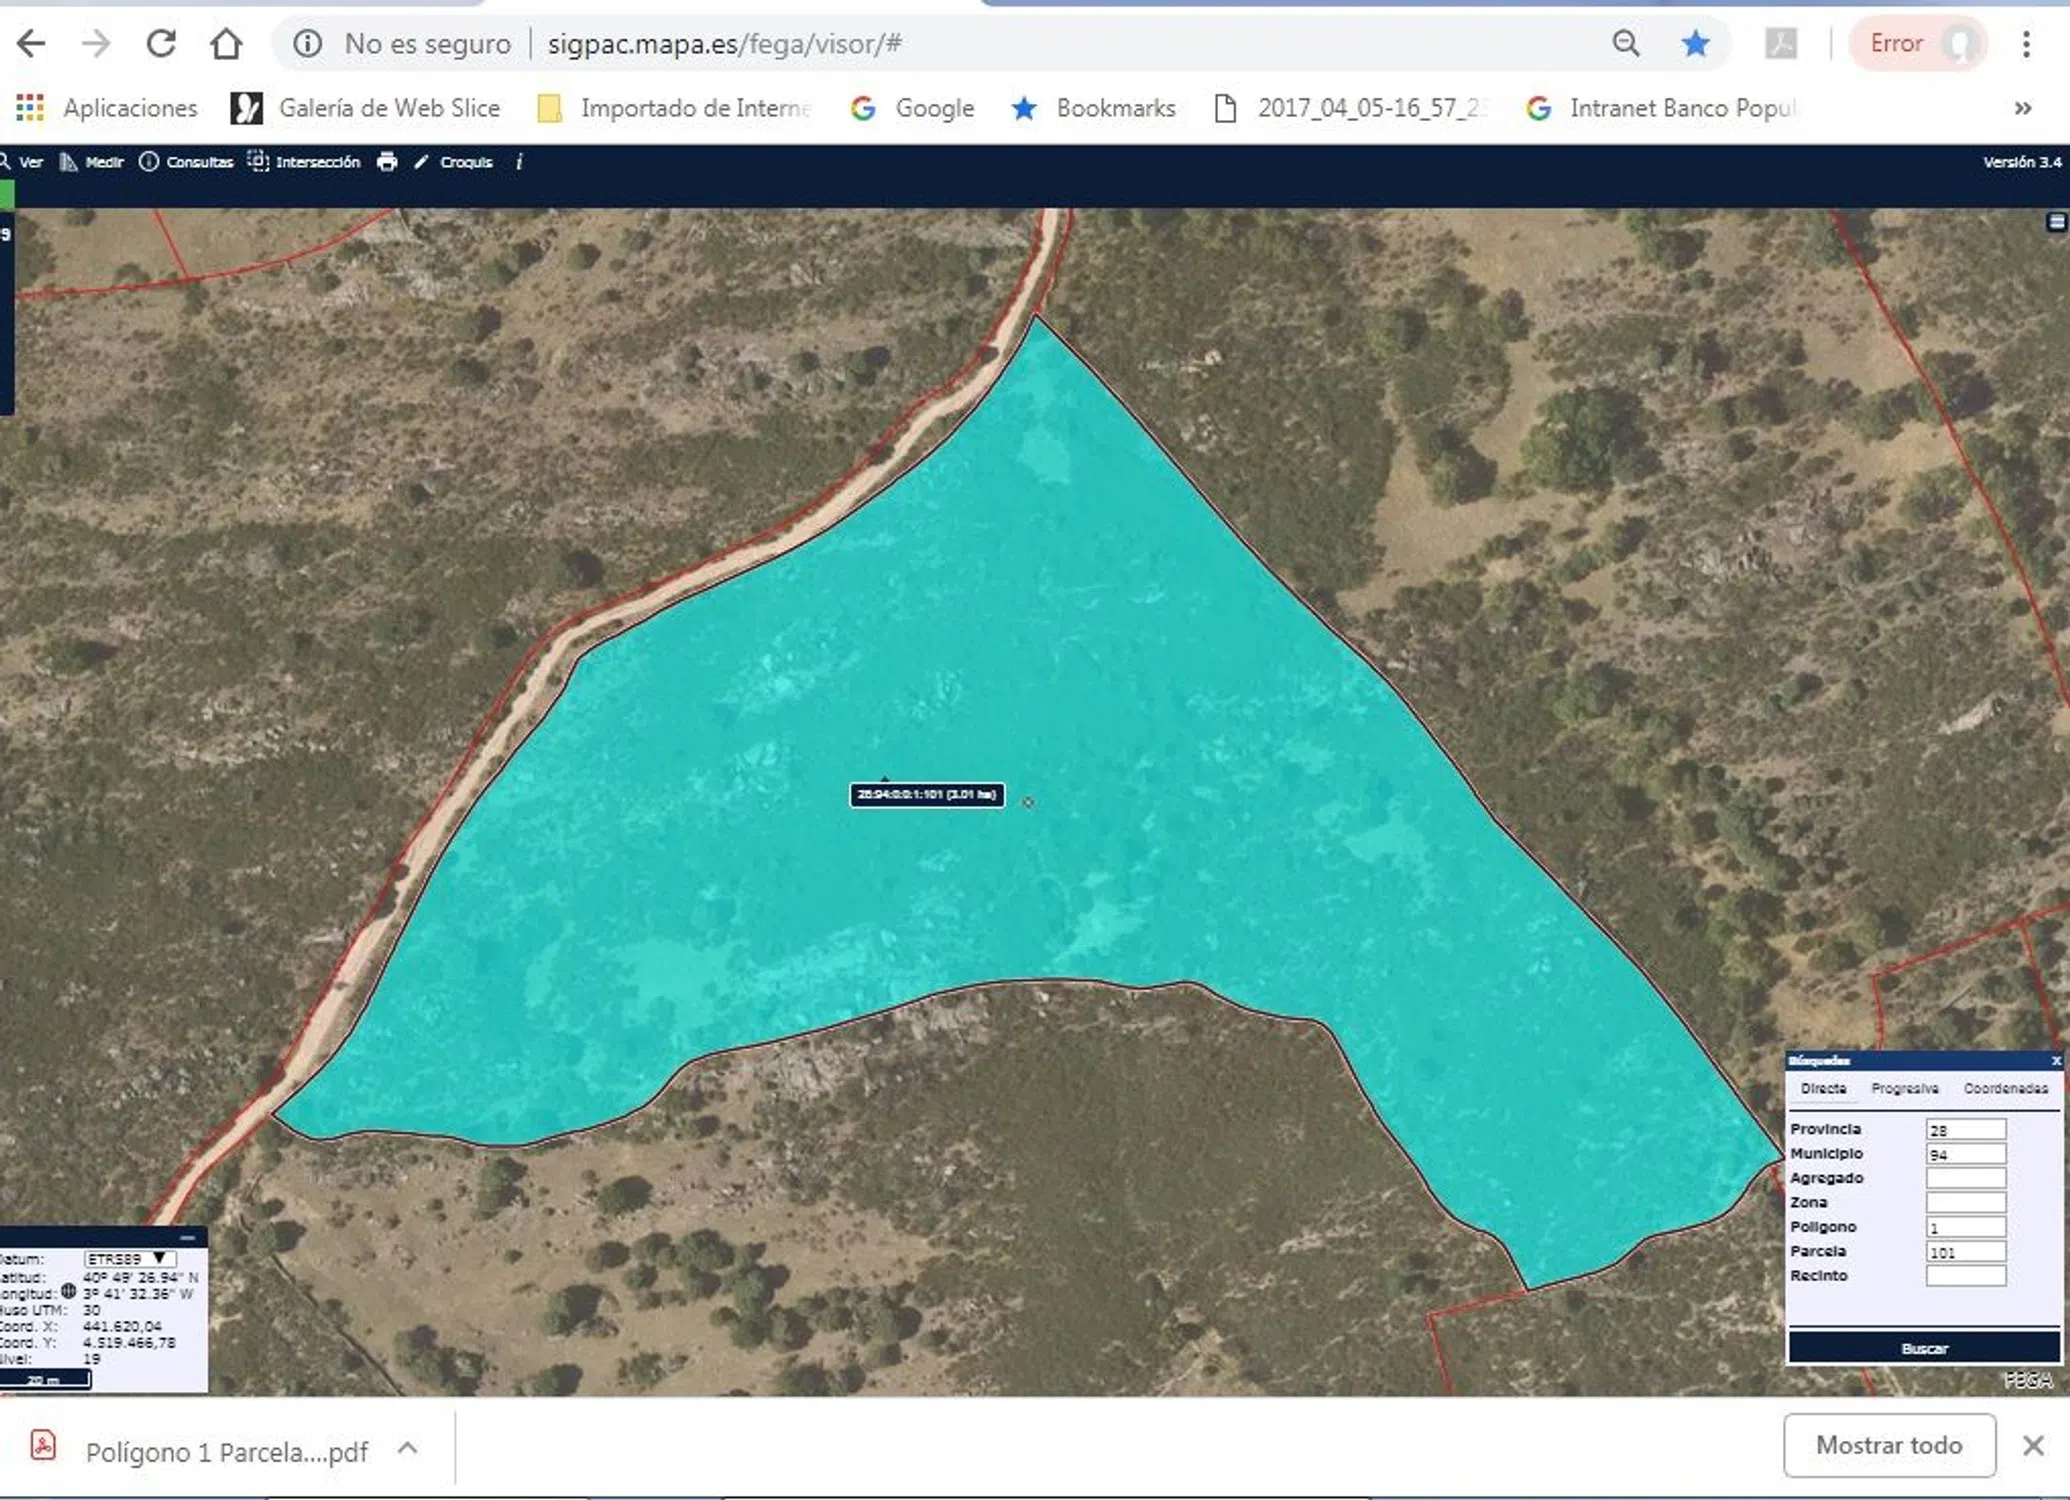The height and width of the screenshot is (1500, 2070).
Task: Click the Recinto input field
Action: click(1965, 1276)
